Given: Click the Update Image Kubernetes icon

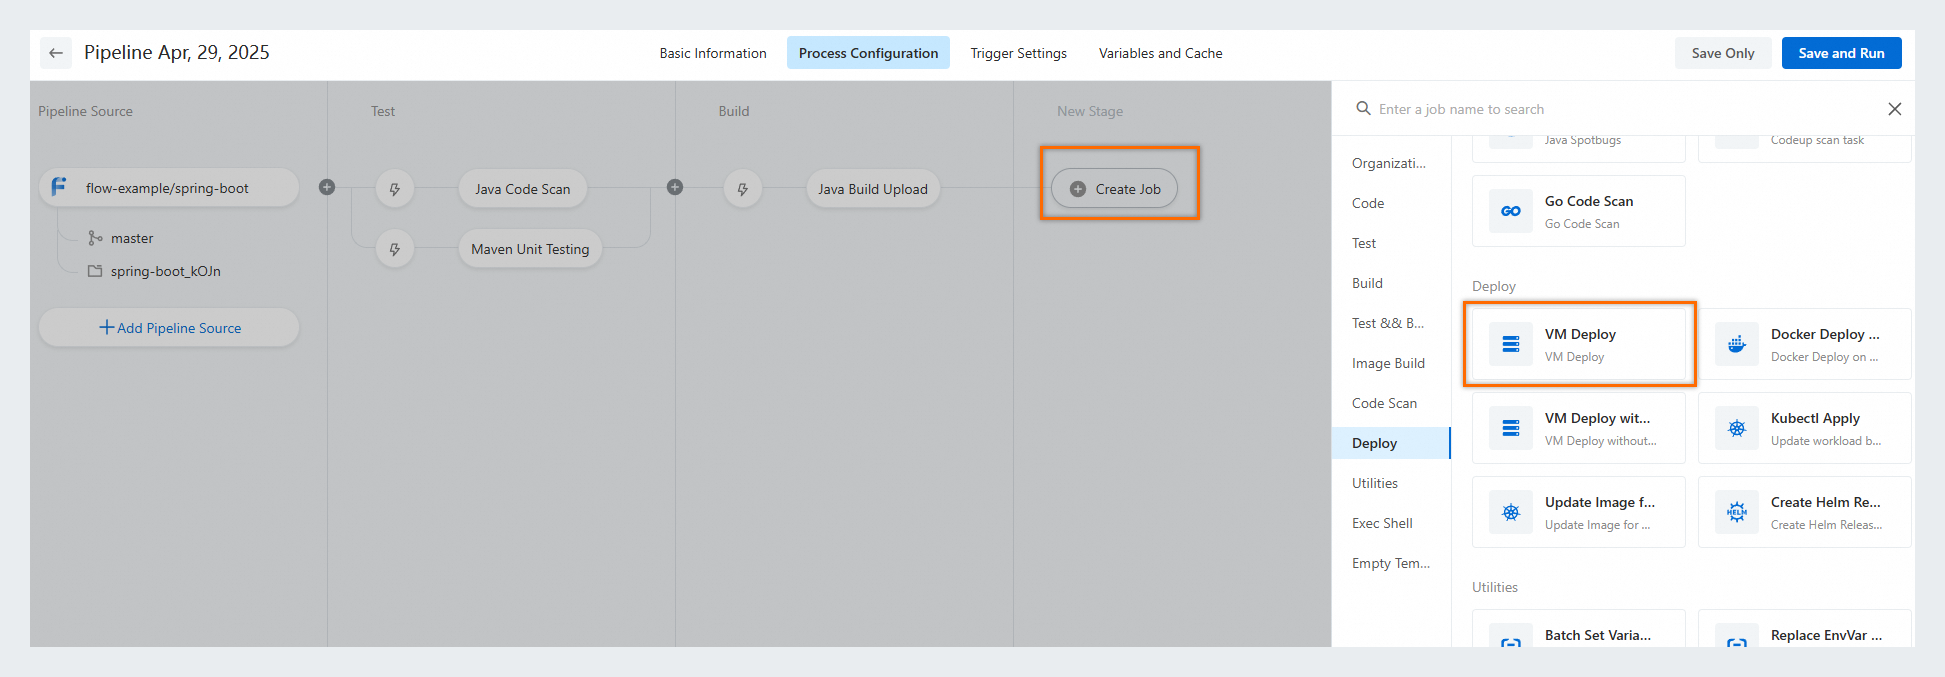Looking at the screenshot, I should pyautogui.click(x=1511, y=512).
